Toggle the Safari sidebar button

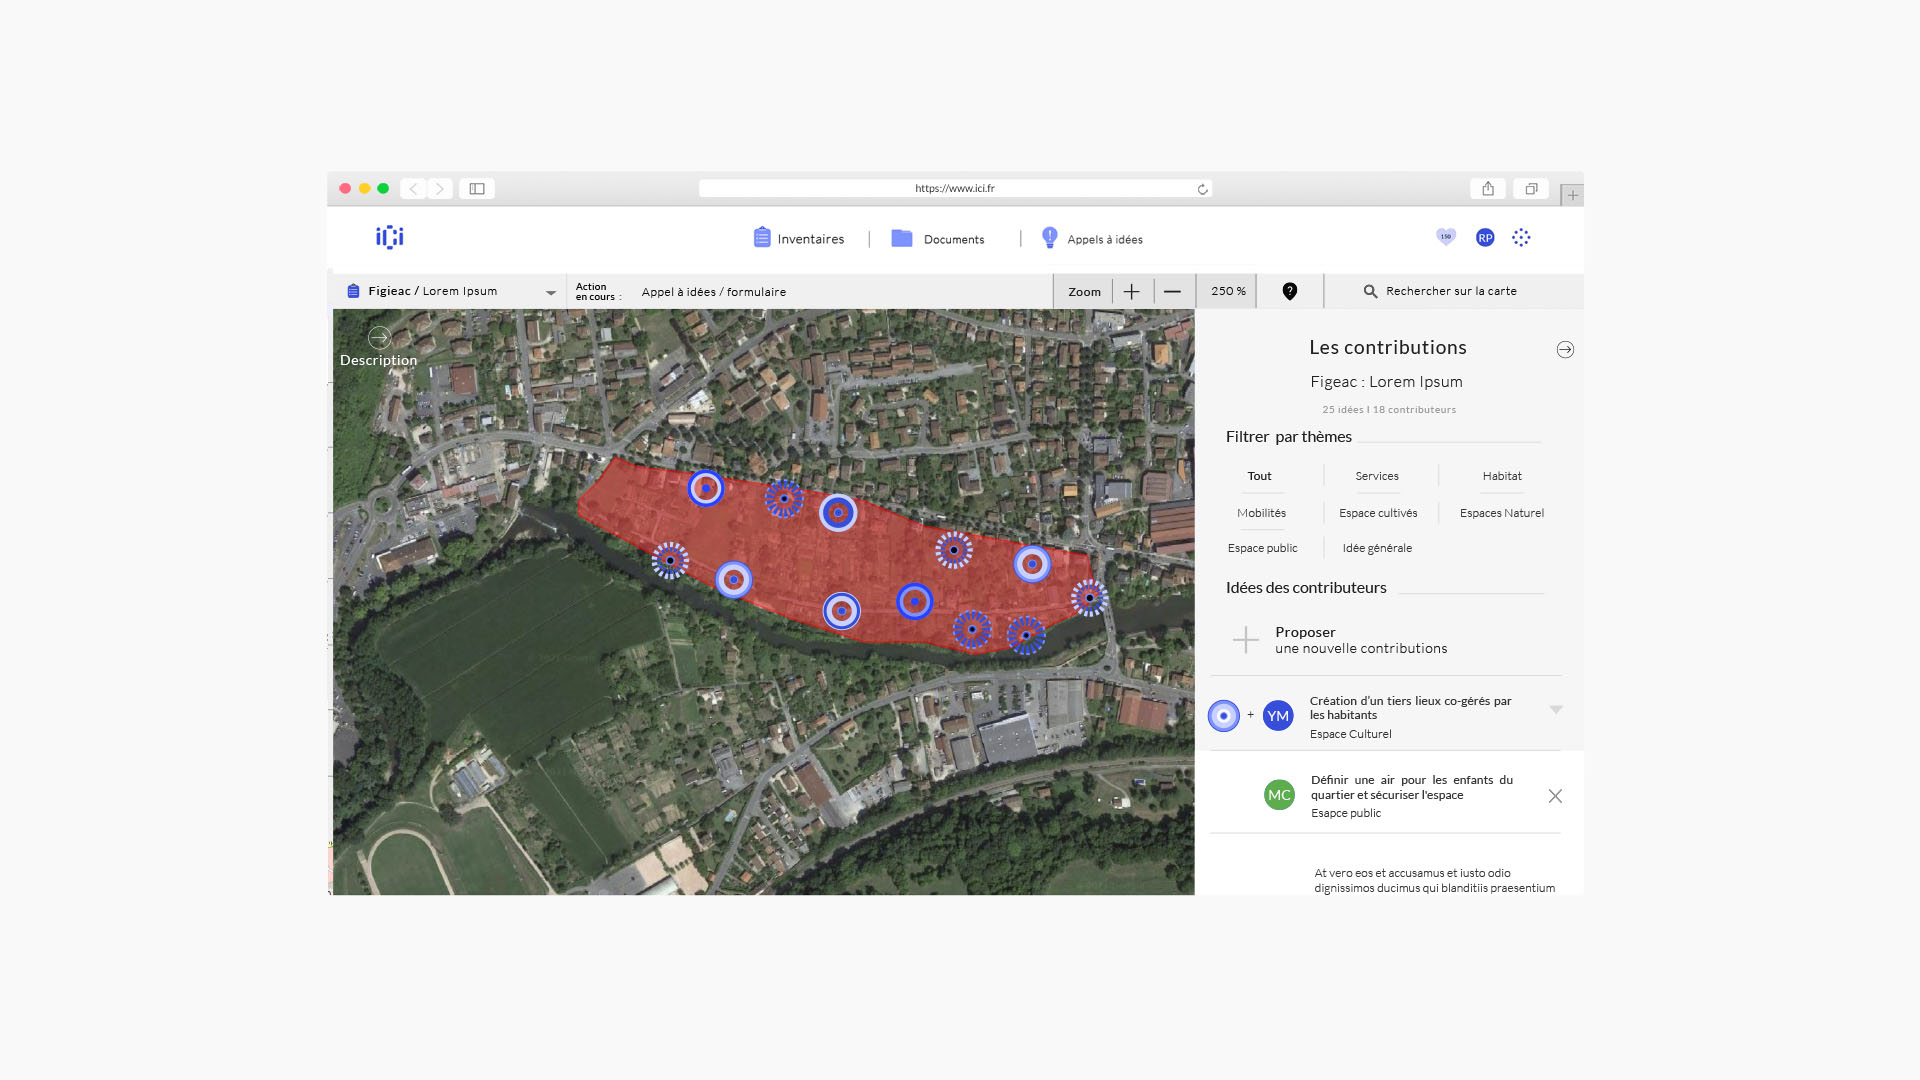click(477, 188)
